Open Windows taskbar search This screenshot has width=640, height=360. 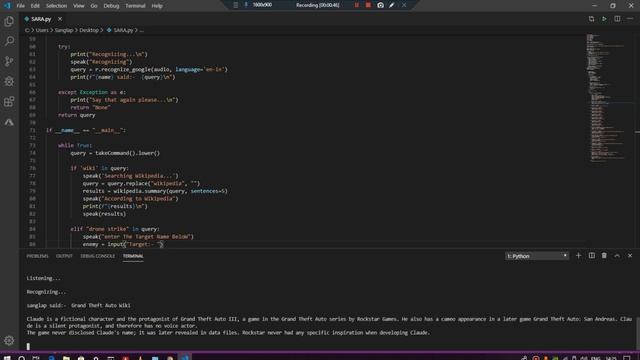coord(22,358)
